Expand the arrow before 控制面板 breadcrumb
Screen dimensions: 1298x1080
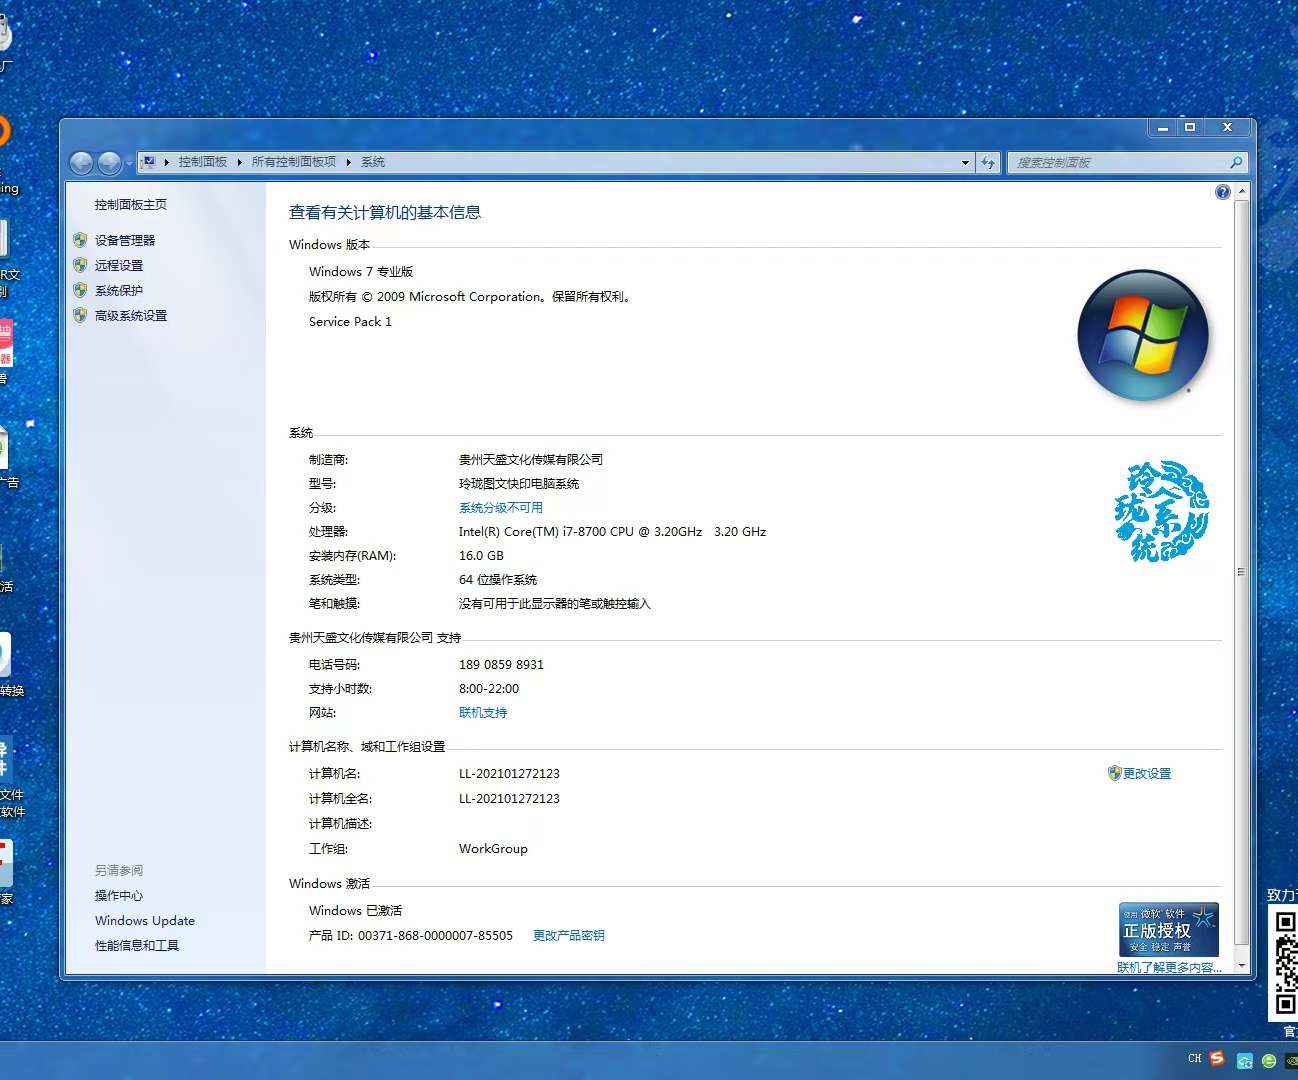[x=167, y=162]
